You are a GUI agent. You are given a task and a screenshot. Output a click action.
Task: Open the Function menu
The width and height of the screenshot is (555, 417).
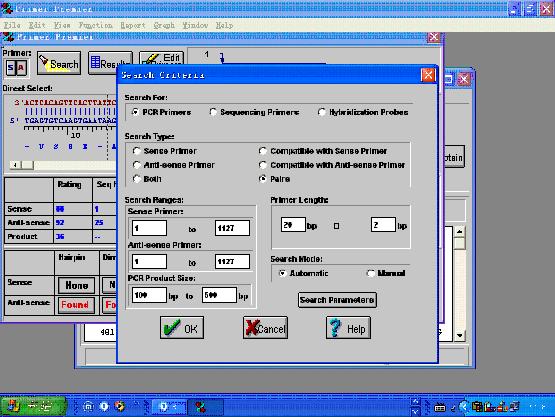pos(95,25)
